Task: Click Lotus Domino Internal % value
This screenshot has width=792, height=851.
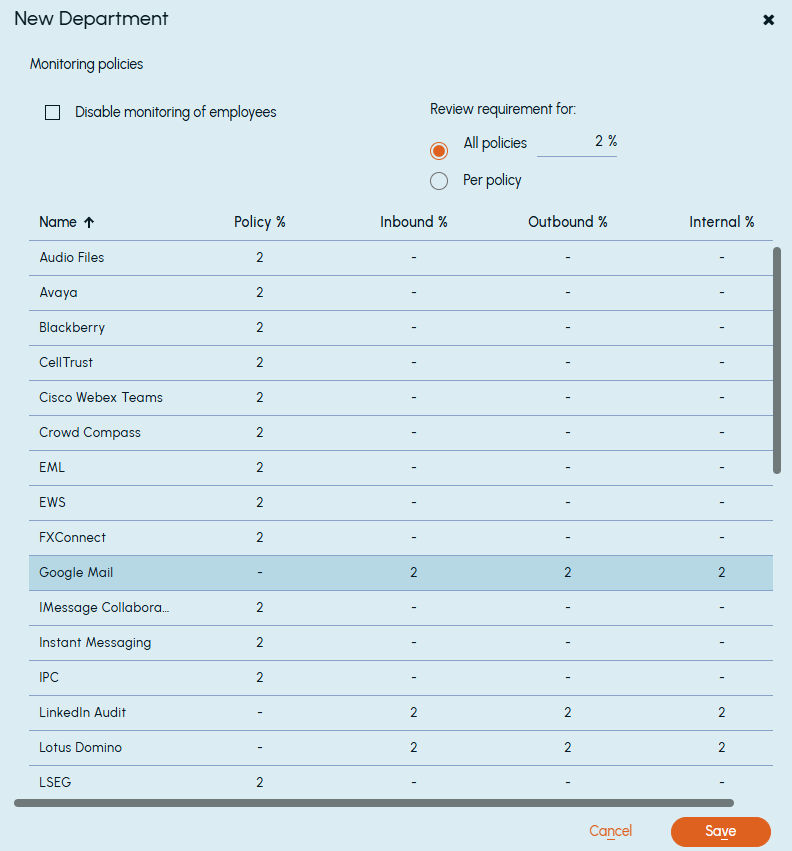Action: pyautogui.click(x=721, y=748)
